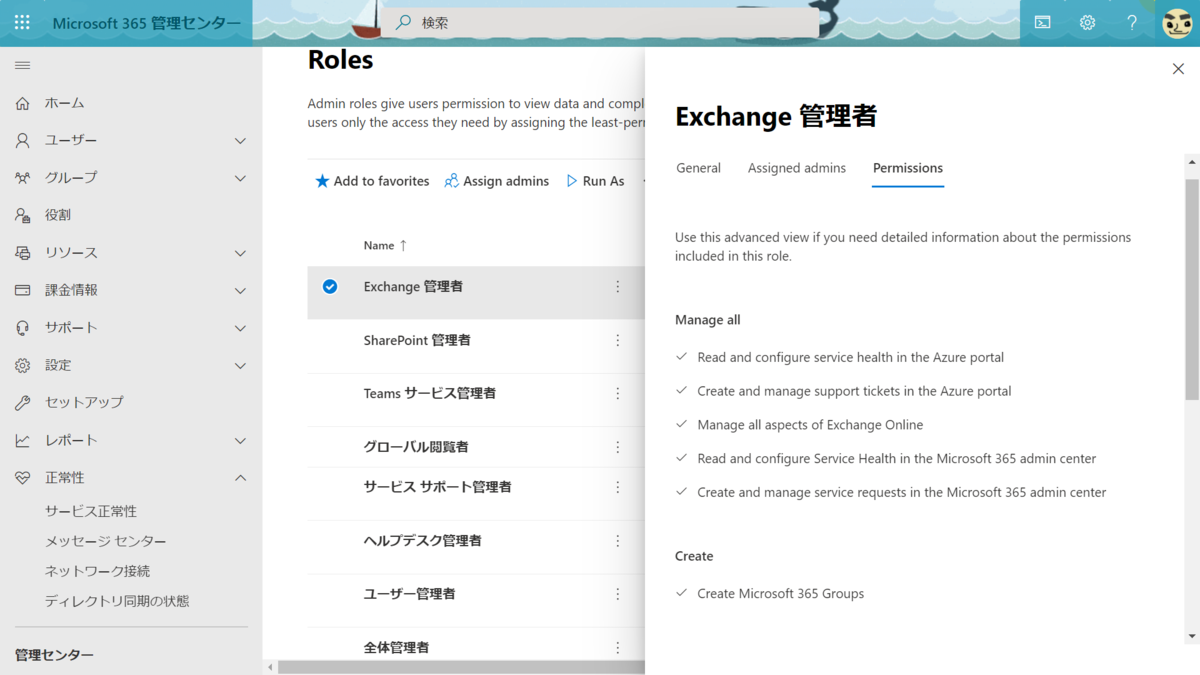The image size is (1200, 675).
Task: Open more actions for サービス サポート管理者 row
Action: [617, 487]
